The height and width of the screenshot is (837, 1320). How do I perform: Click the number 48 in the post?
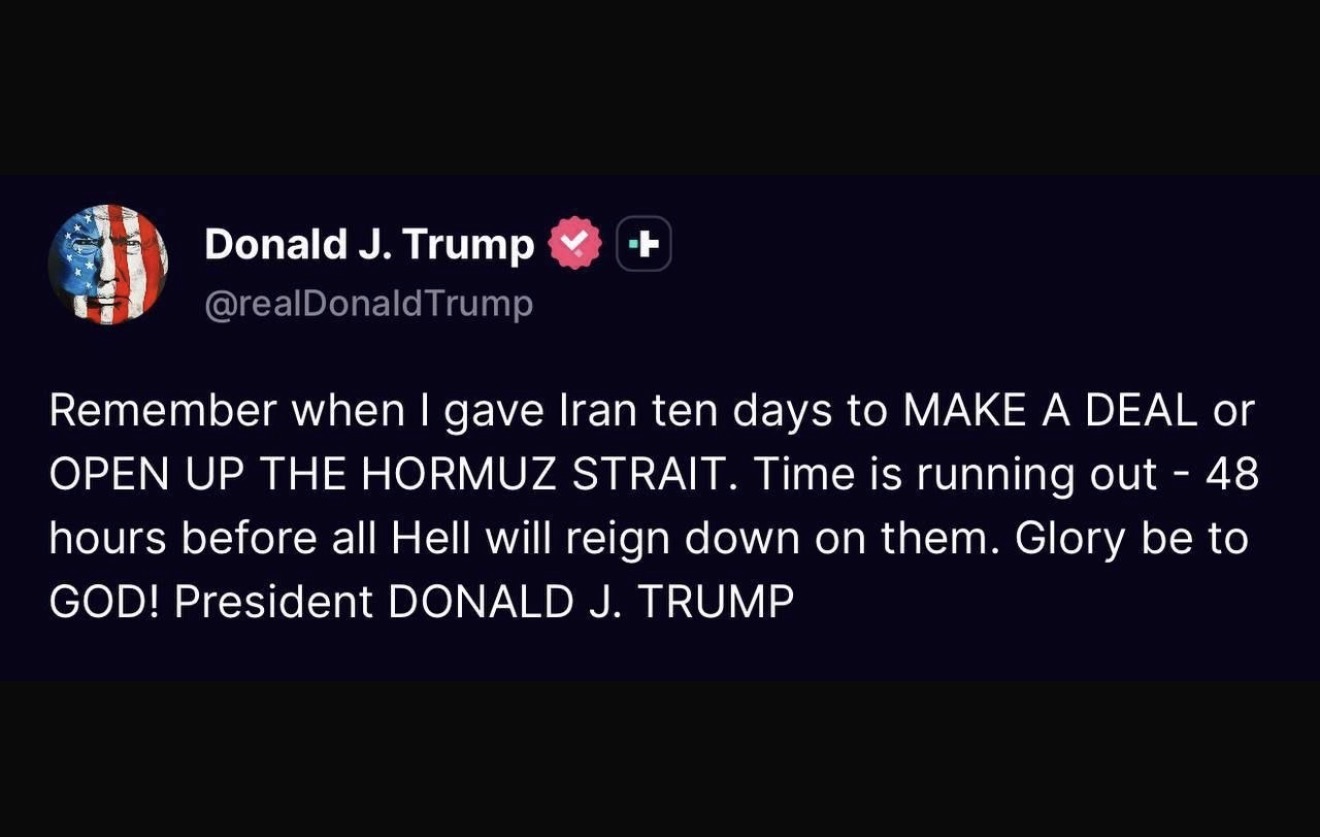pyautogui.click(x=1232, y=475)
